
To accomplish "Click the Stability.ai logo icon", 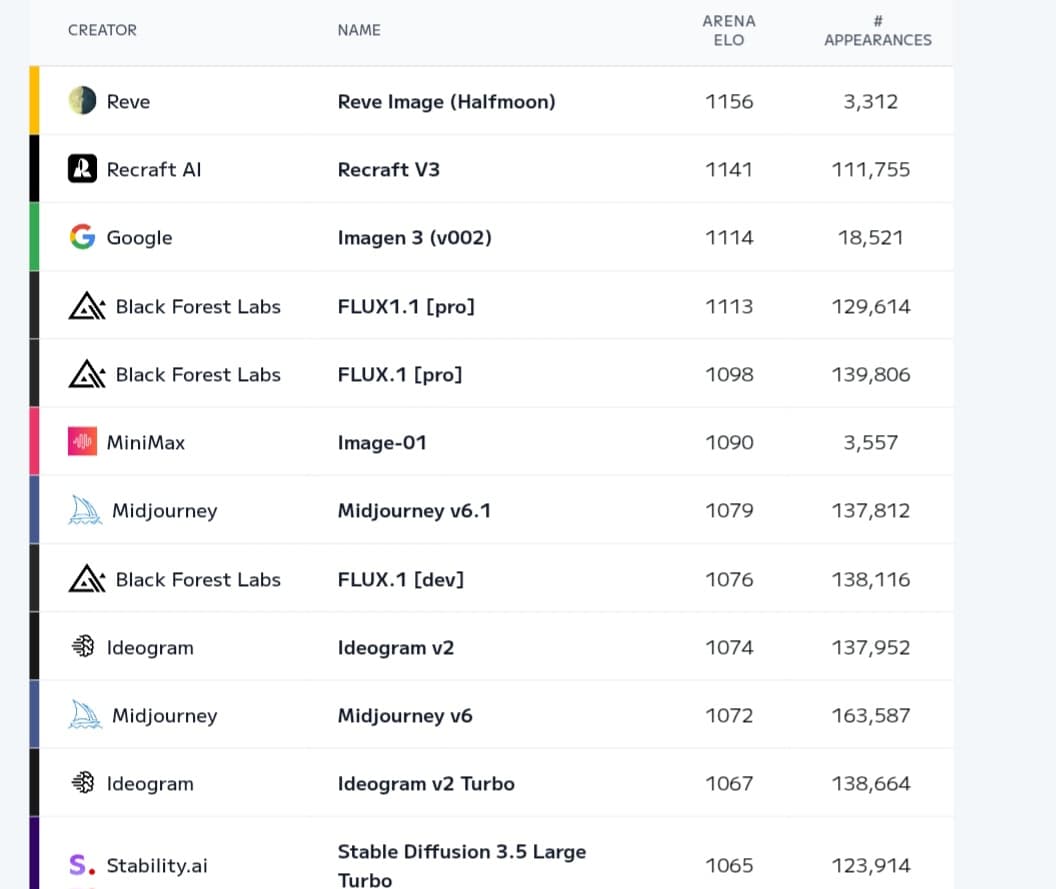I will [x=81, y=865].
